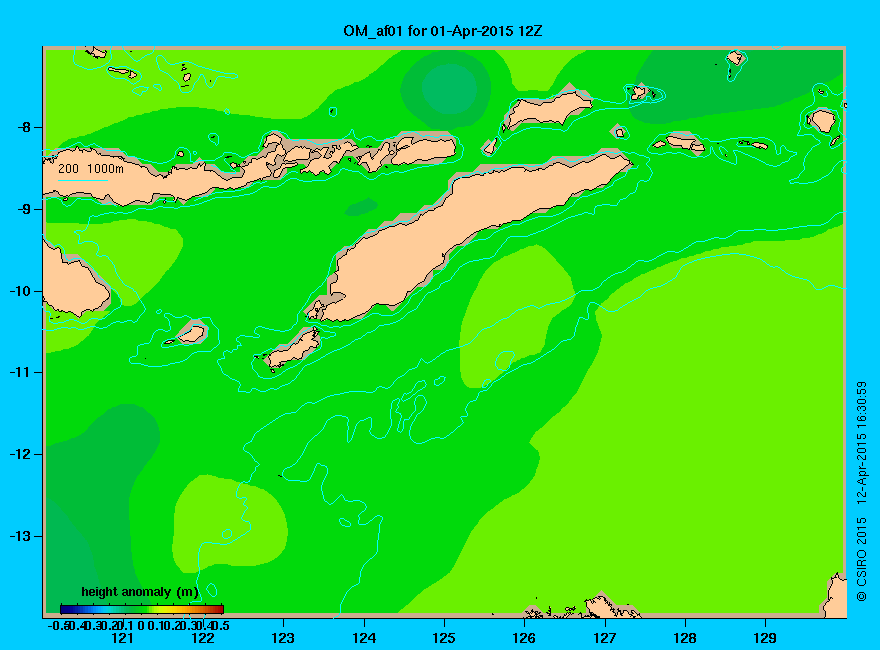Image resolution: width=880 pixels, height=650 pixels.
Task: Click the vertical "© CSIRO 2015" copyright and timestamp text
Action: [x=862, y=492]
